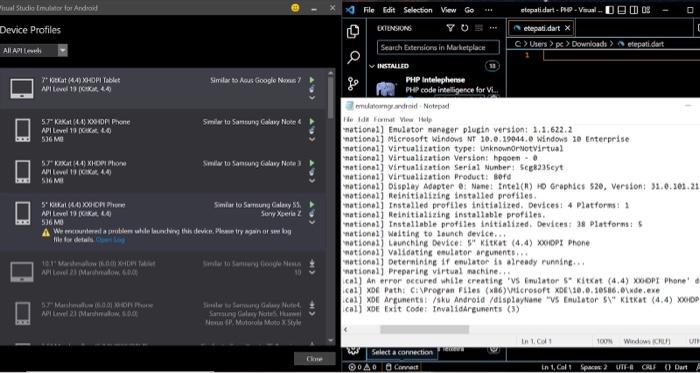The height and width of the screenshot is (373, 700).
Task: Download the 10.1" Marshmallow XHDPI Tablet profile
Action: coord(312,263)
